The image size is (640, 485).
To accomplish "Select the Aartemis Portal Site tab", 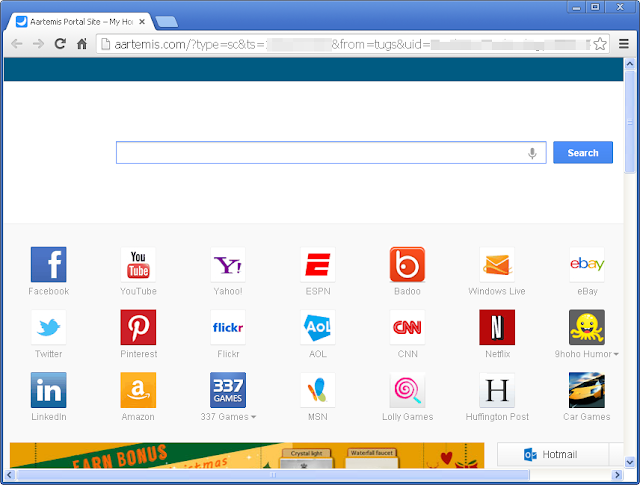I will [x=81, y=22].
